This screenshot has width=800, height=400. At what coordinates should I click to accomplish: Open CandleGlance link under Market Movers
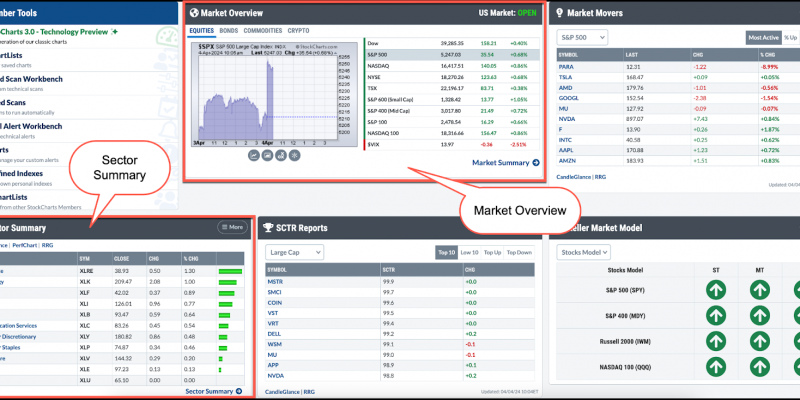(x=574, y=177)
